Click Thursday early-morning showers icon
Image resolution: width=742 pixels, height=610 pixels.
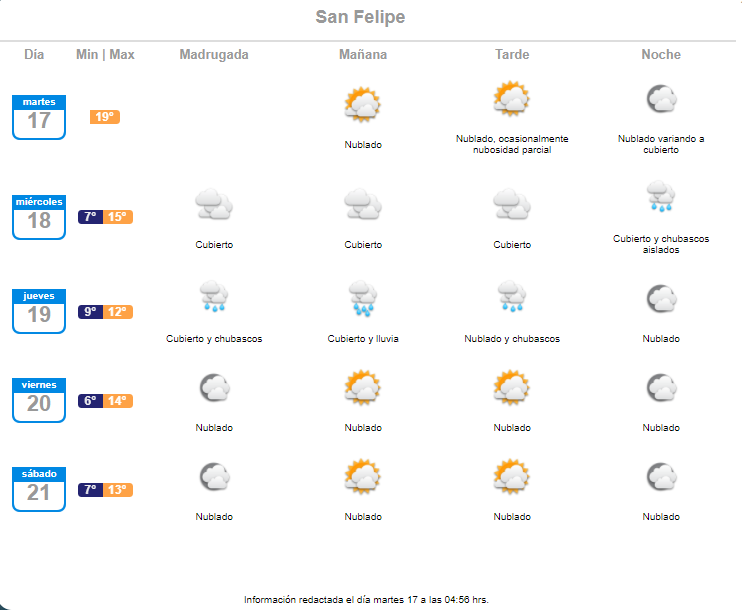(214, 299)
